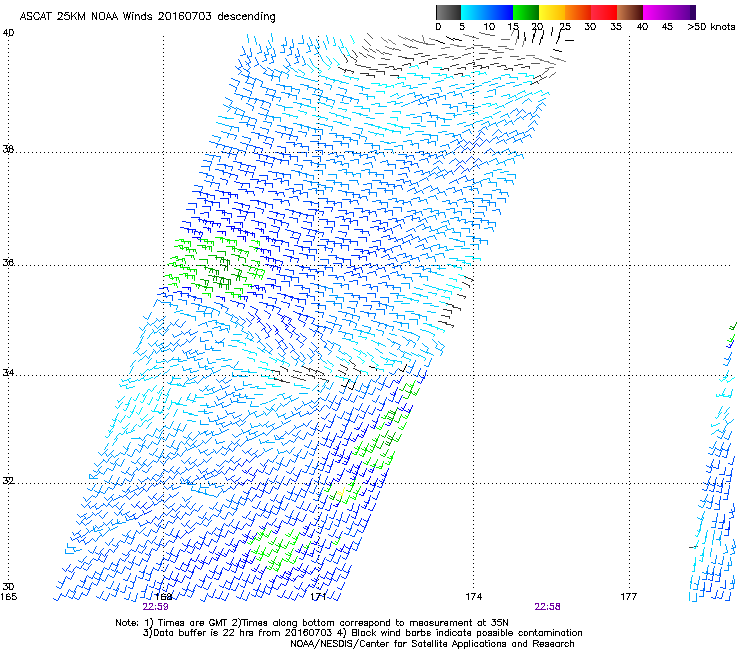Click the gray 0-5 knots color segment

[x=448, y=12]
